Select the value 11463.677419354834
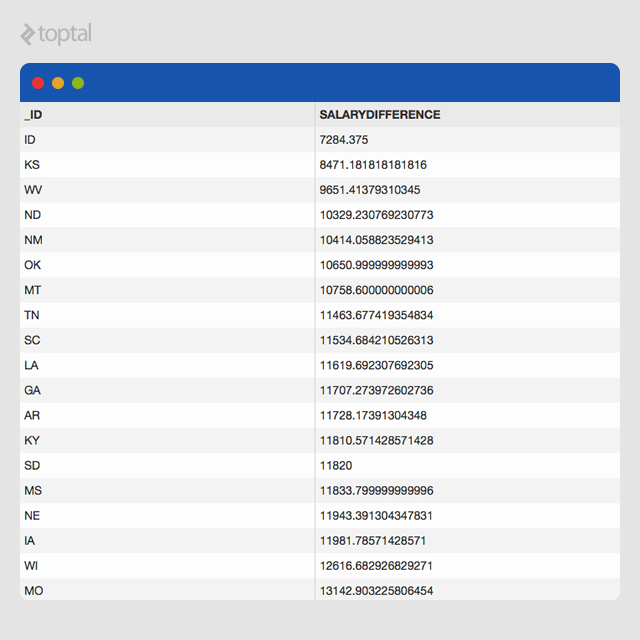The height and width of the screenshot is (640, 640). [376, 316]
